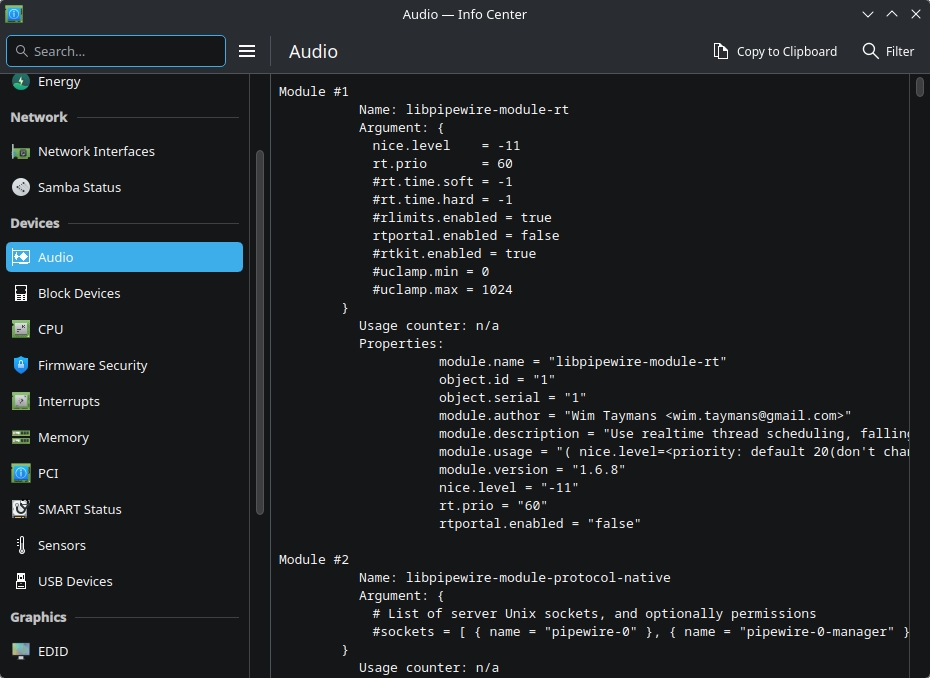930x678 pixels.
Task: Click the '#rt.time.soft = -1' line
Action: coord(442,182)
